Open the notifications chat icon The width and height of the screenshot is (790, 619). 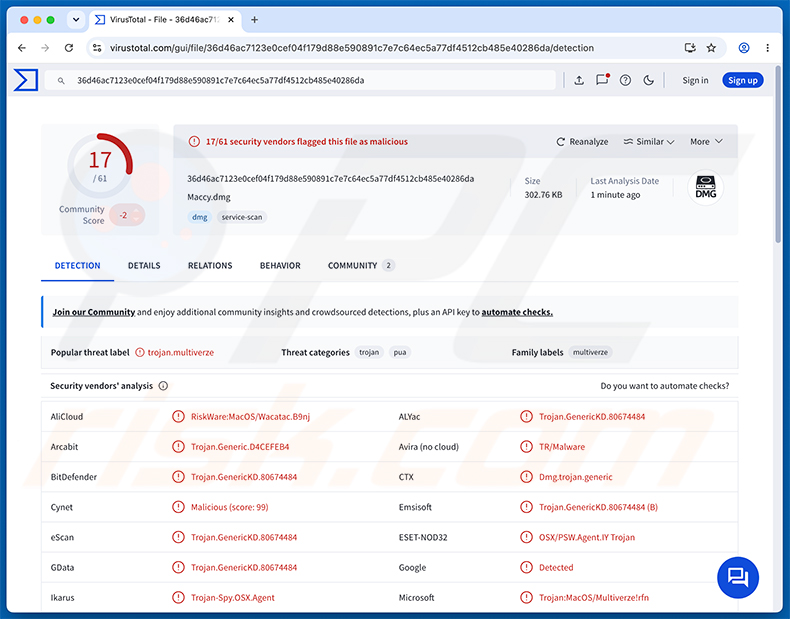tap(603, 80)
